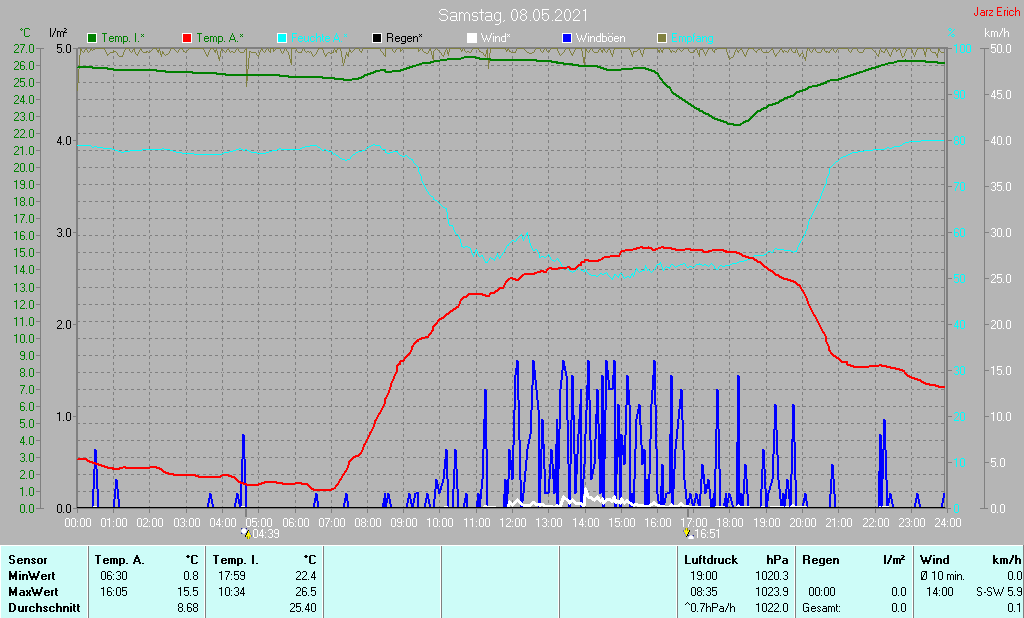This screenshot has width=1024, height=618.
Task: Click the inside maximum time '10:34'
Action: 232,592
